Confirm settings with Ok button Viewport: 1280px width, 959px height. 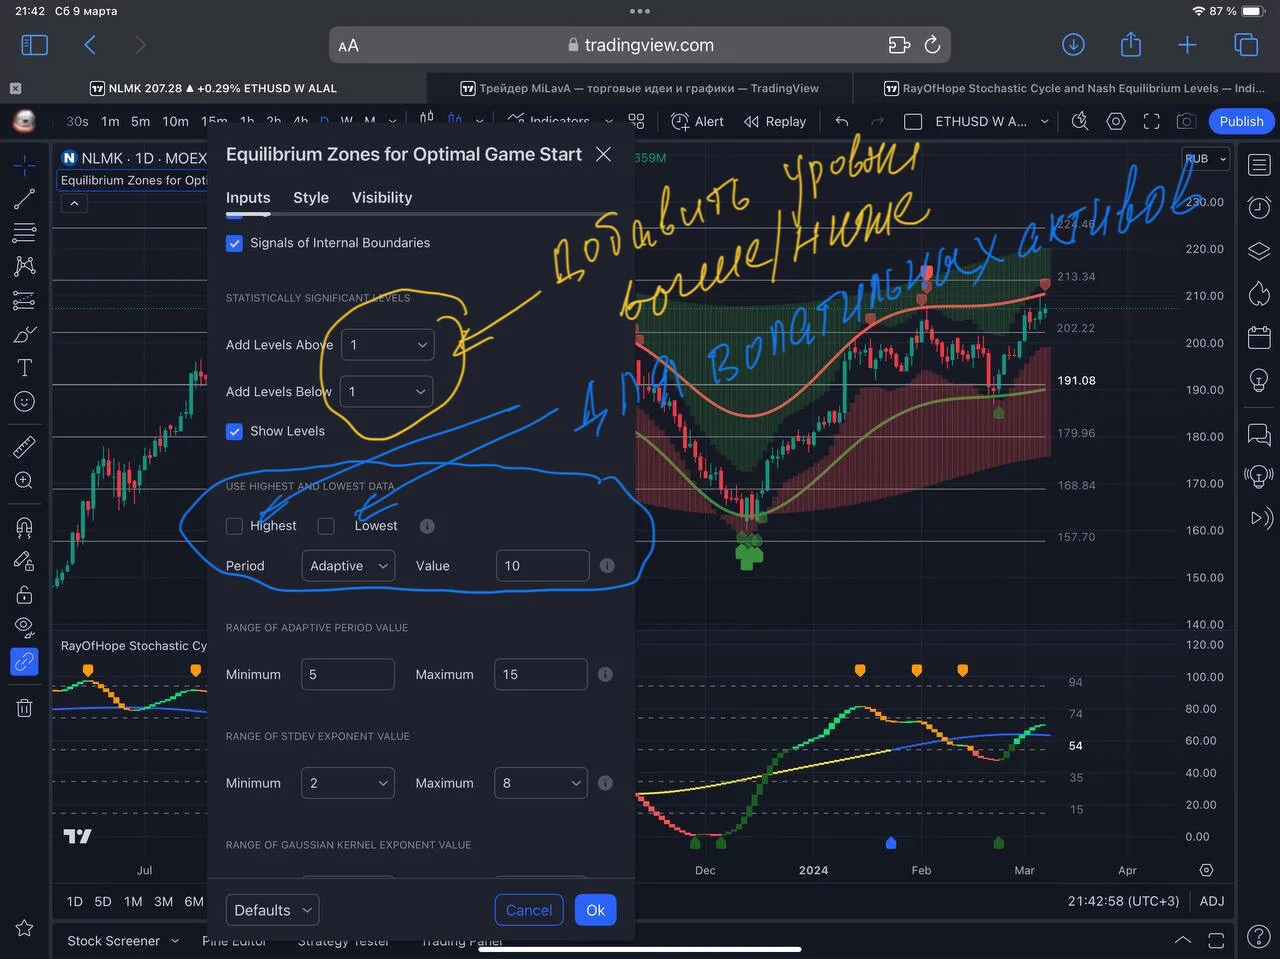point(596,910)
